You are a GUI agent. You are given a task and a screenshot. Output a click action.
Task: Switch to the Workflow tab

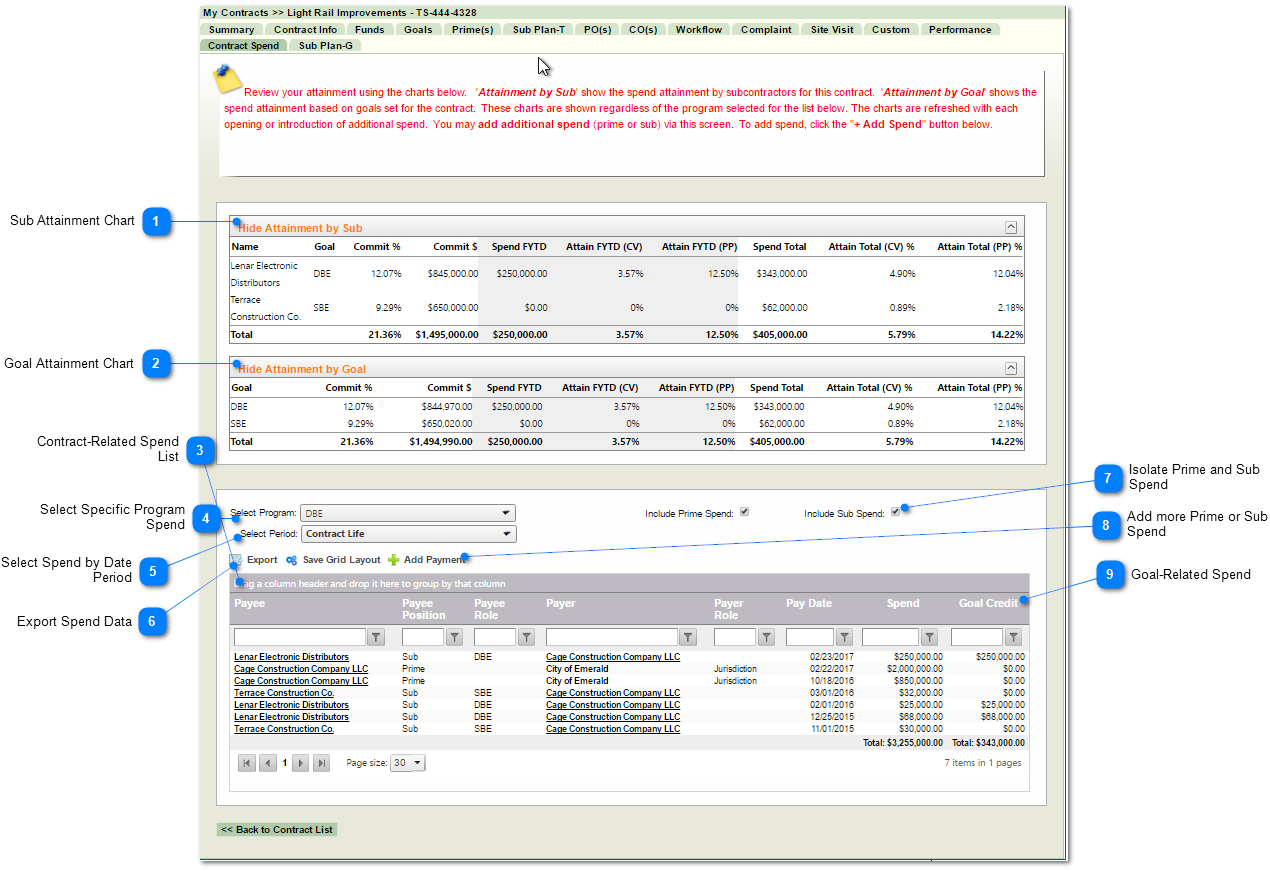point(698,30)
